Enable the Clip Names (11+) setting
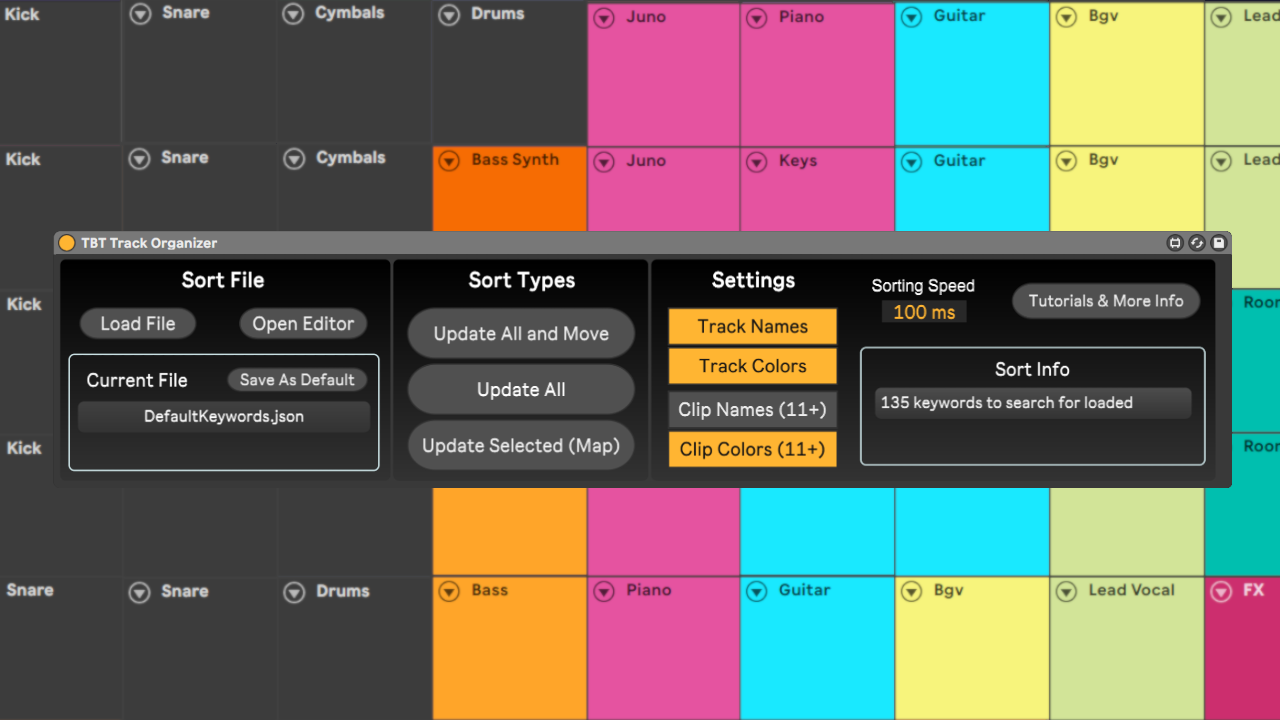Image resolution: width=1280 pixels, height=720 pixels. click(x=753, y=410)
